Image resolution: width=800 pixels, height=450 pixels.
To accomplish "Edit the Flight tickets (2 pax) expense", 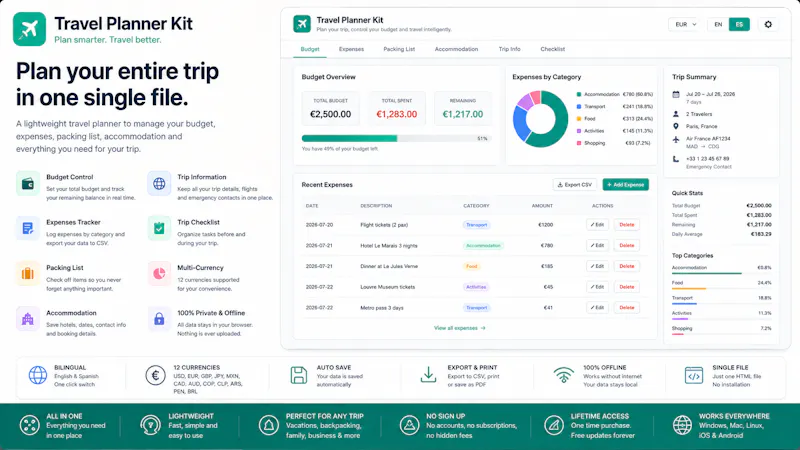I will (x=597, y=224).
